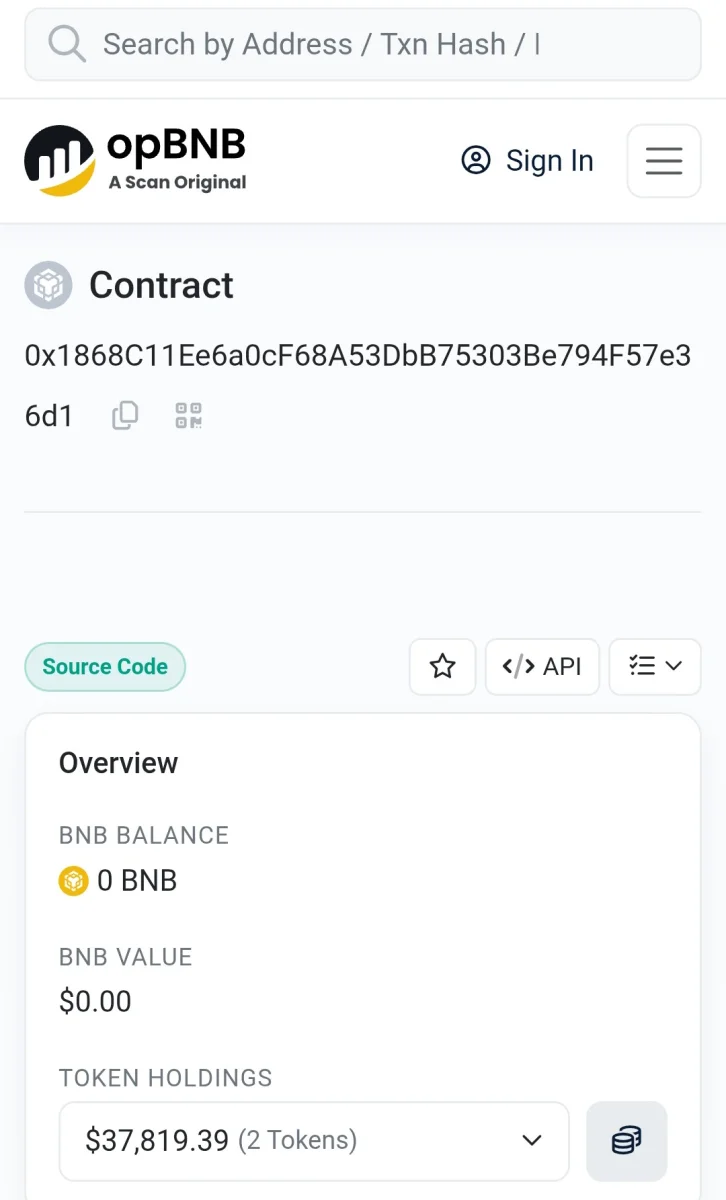Add contract to watch list star
Viewport: 726px width, 1200px height.
[x=442, y=667]
